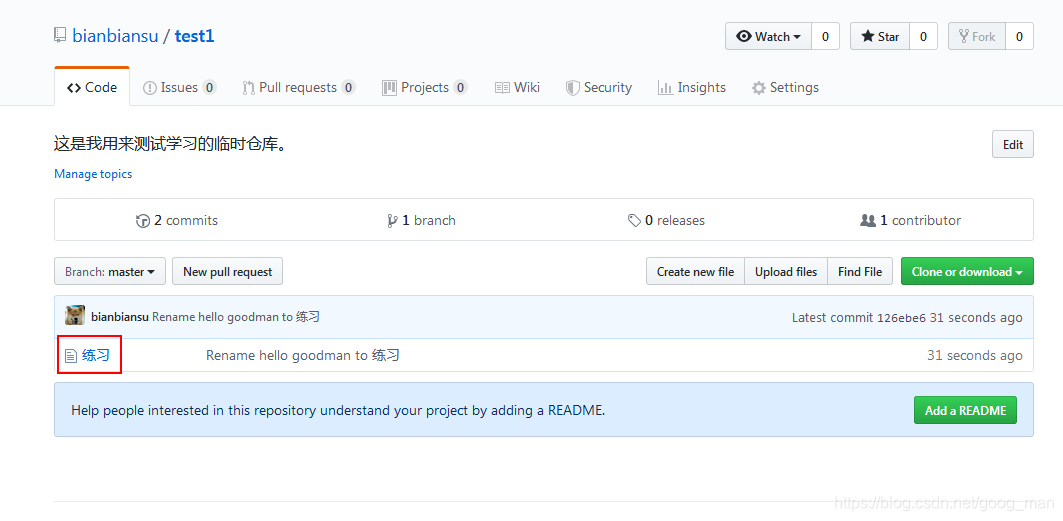Click the Edit description button
The width and height of the screenshot is (1063, 521).
coord(1013,144)
